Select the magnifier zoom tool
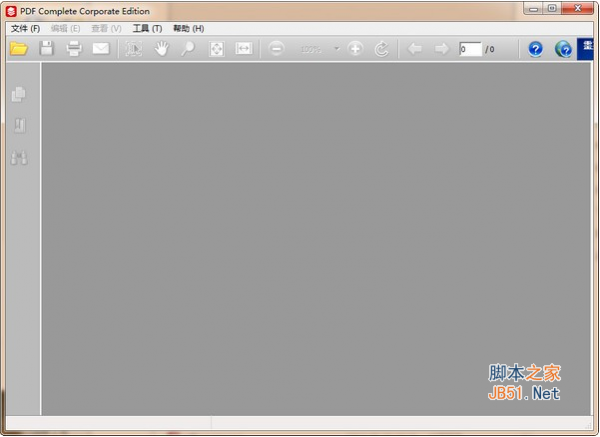The image size is (600, 437). 187,49
